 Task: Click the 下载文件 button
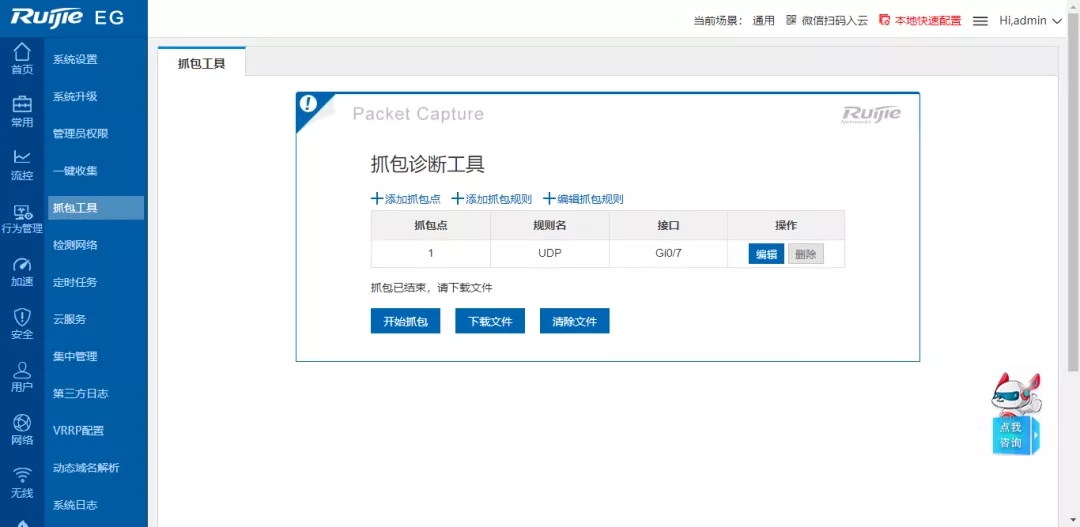click(490, 321)
